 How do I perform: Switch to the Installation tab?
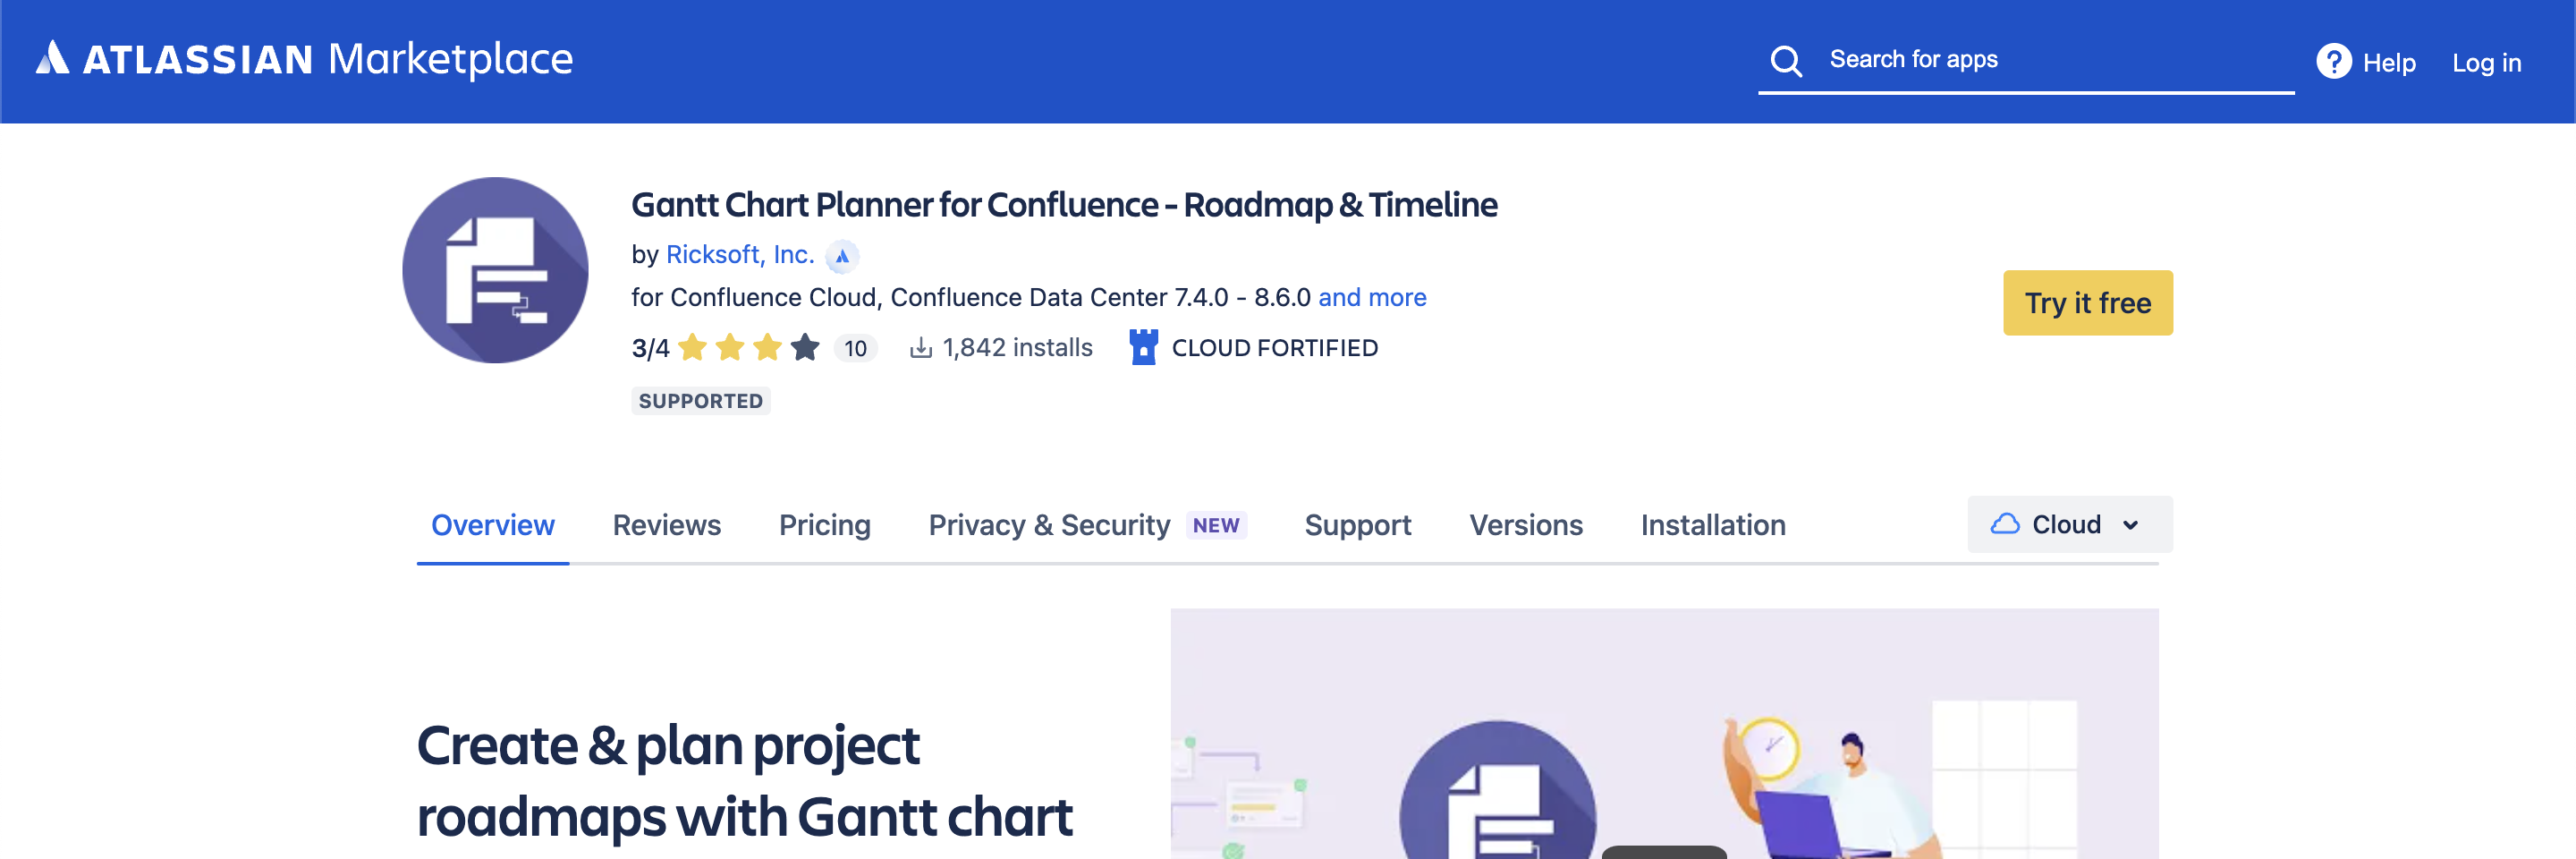coord(1712,525)
